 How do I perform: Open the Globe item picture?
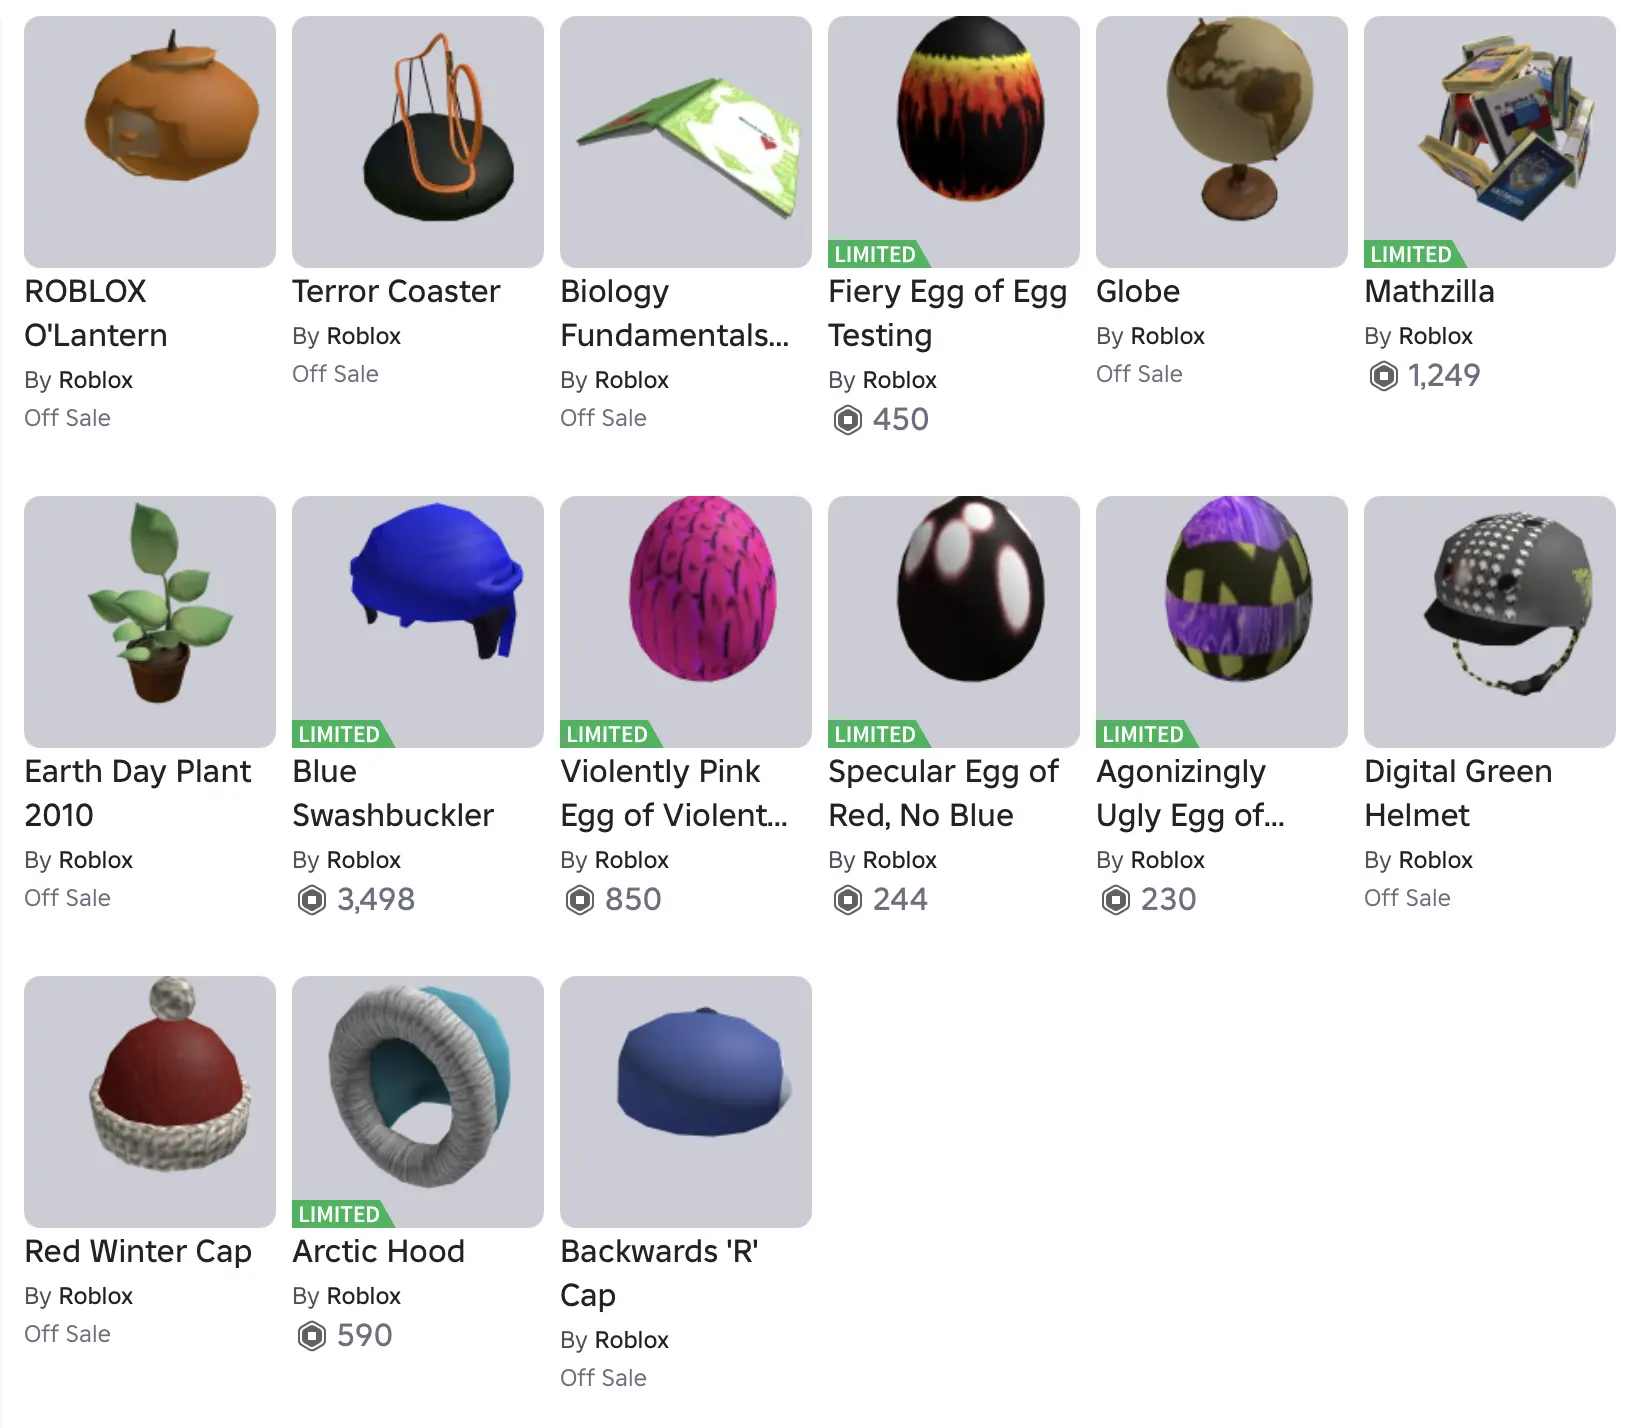1222,142
